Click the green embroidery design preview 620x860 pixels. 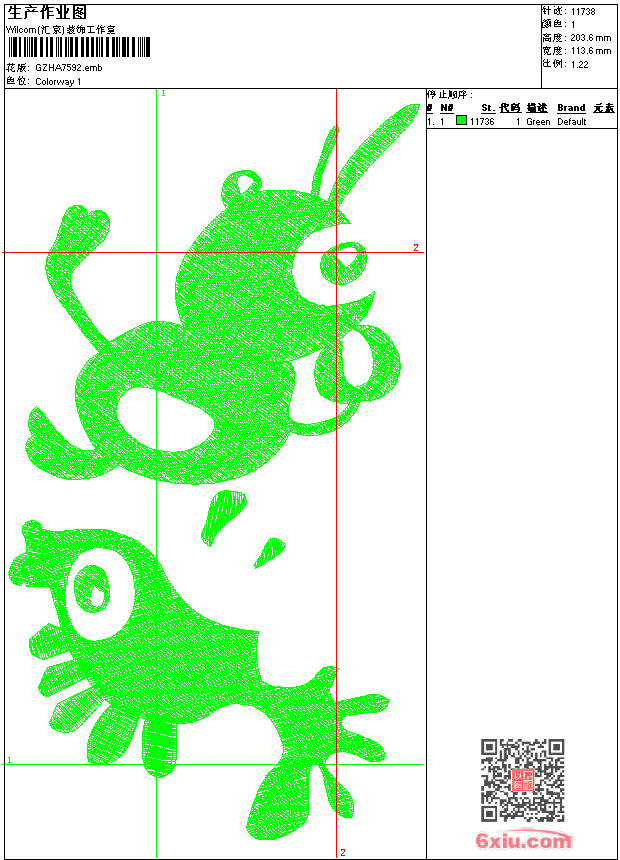pyautogui.click(x=214, y=472)
